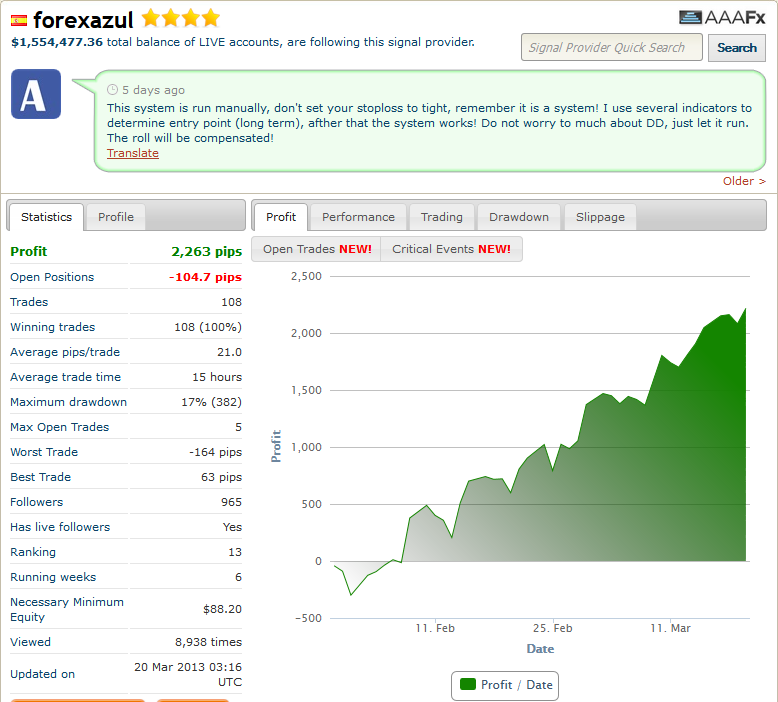Image resolution: width=778 pixels, height=702 pixels.
Task: Click the clock icon beside 5 days ago
Action: pos(113,90)
